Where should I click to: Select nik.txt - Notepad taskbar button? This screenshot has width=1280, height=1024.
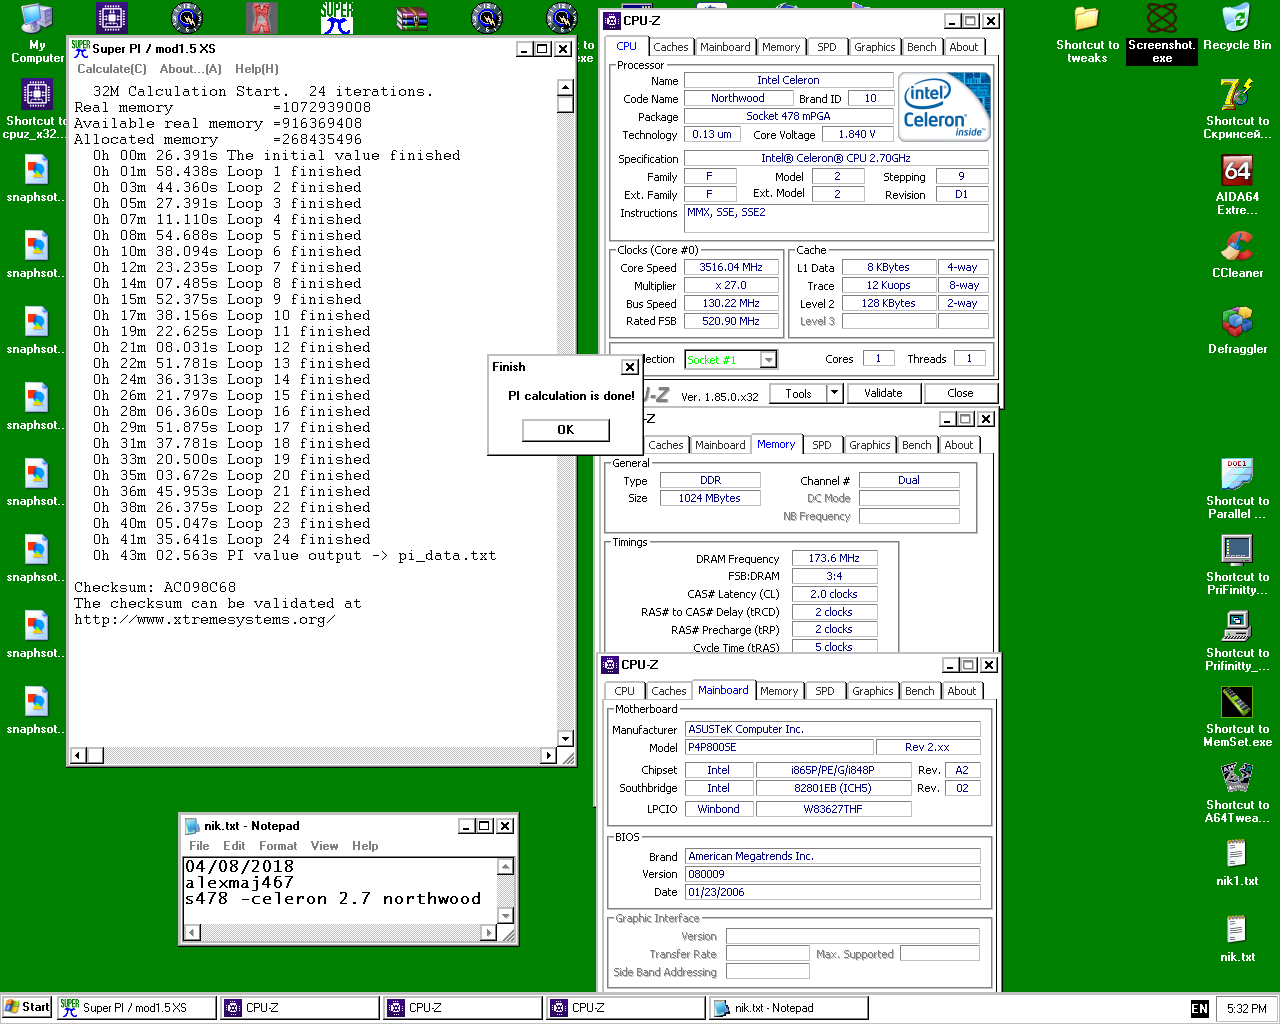coord(788,1008)
